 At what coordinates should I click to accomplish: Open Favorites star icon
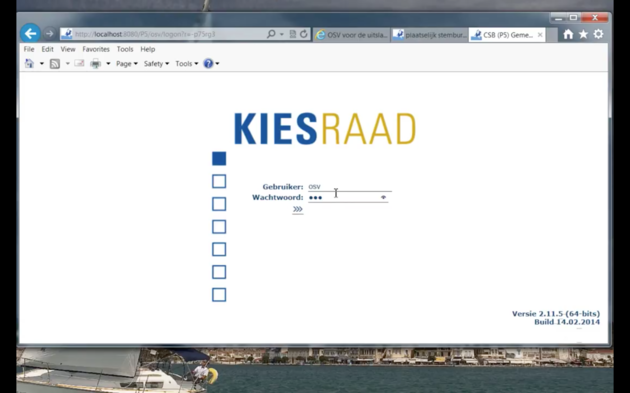point(583,35)
